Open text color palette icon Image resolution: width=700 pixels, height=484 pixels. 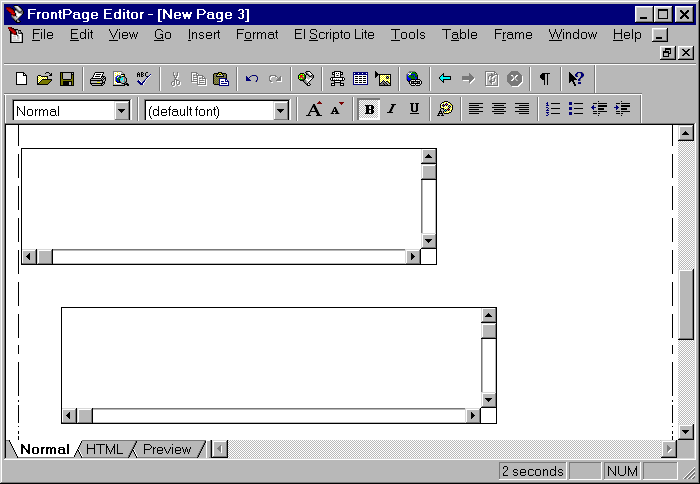point(445,108)
